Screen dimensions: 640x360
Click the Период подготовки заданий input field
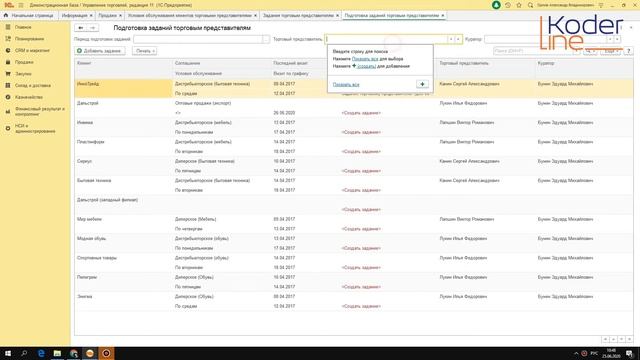coord(198,39)
